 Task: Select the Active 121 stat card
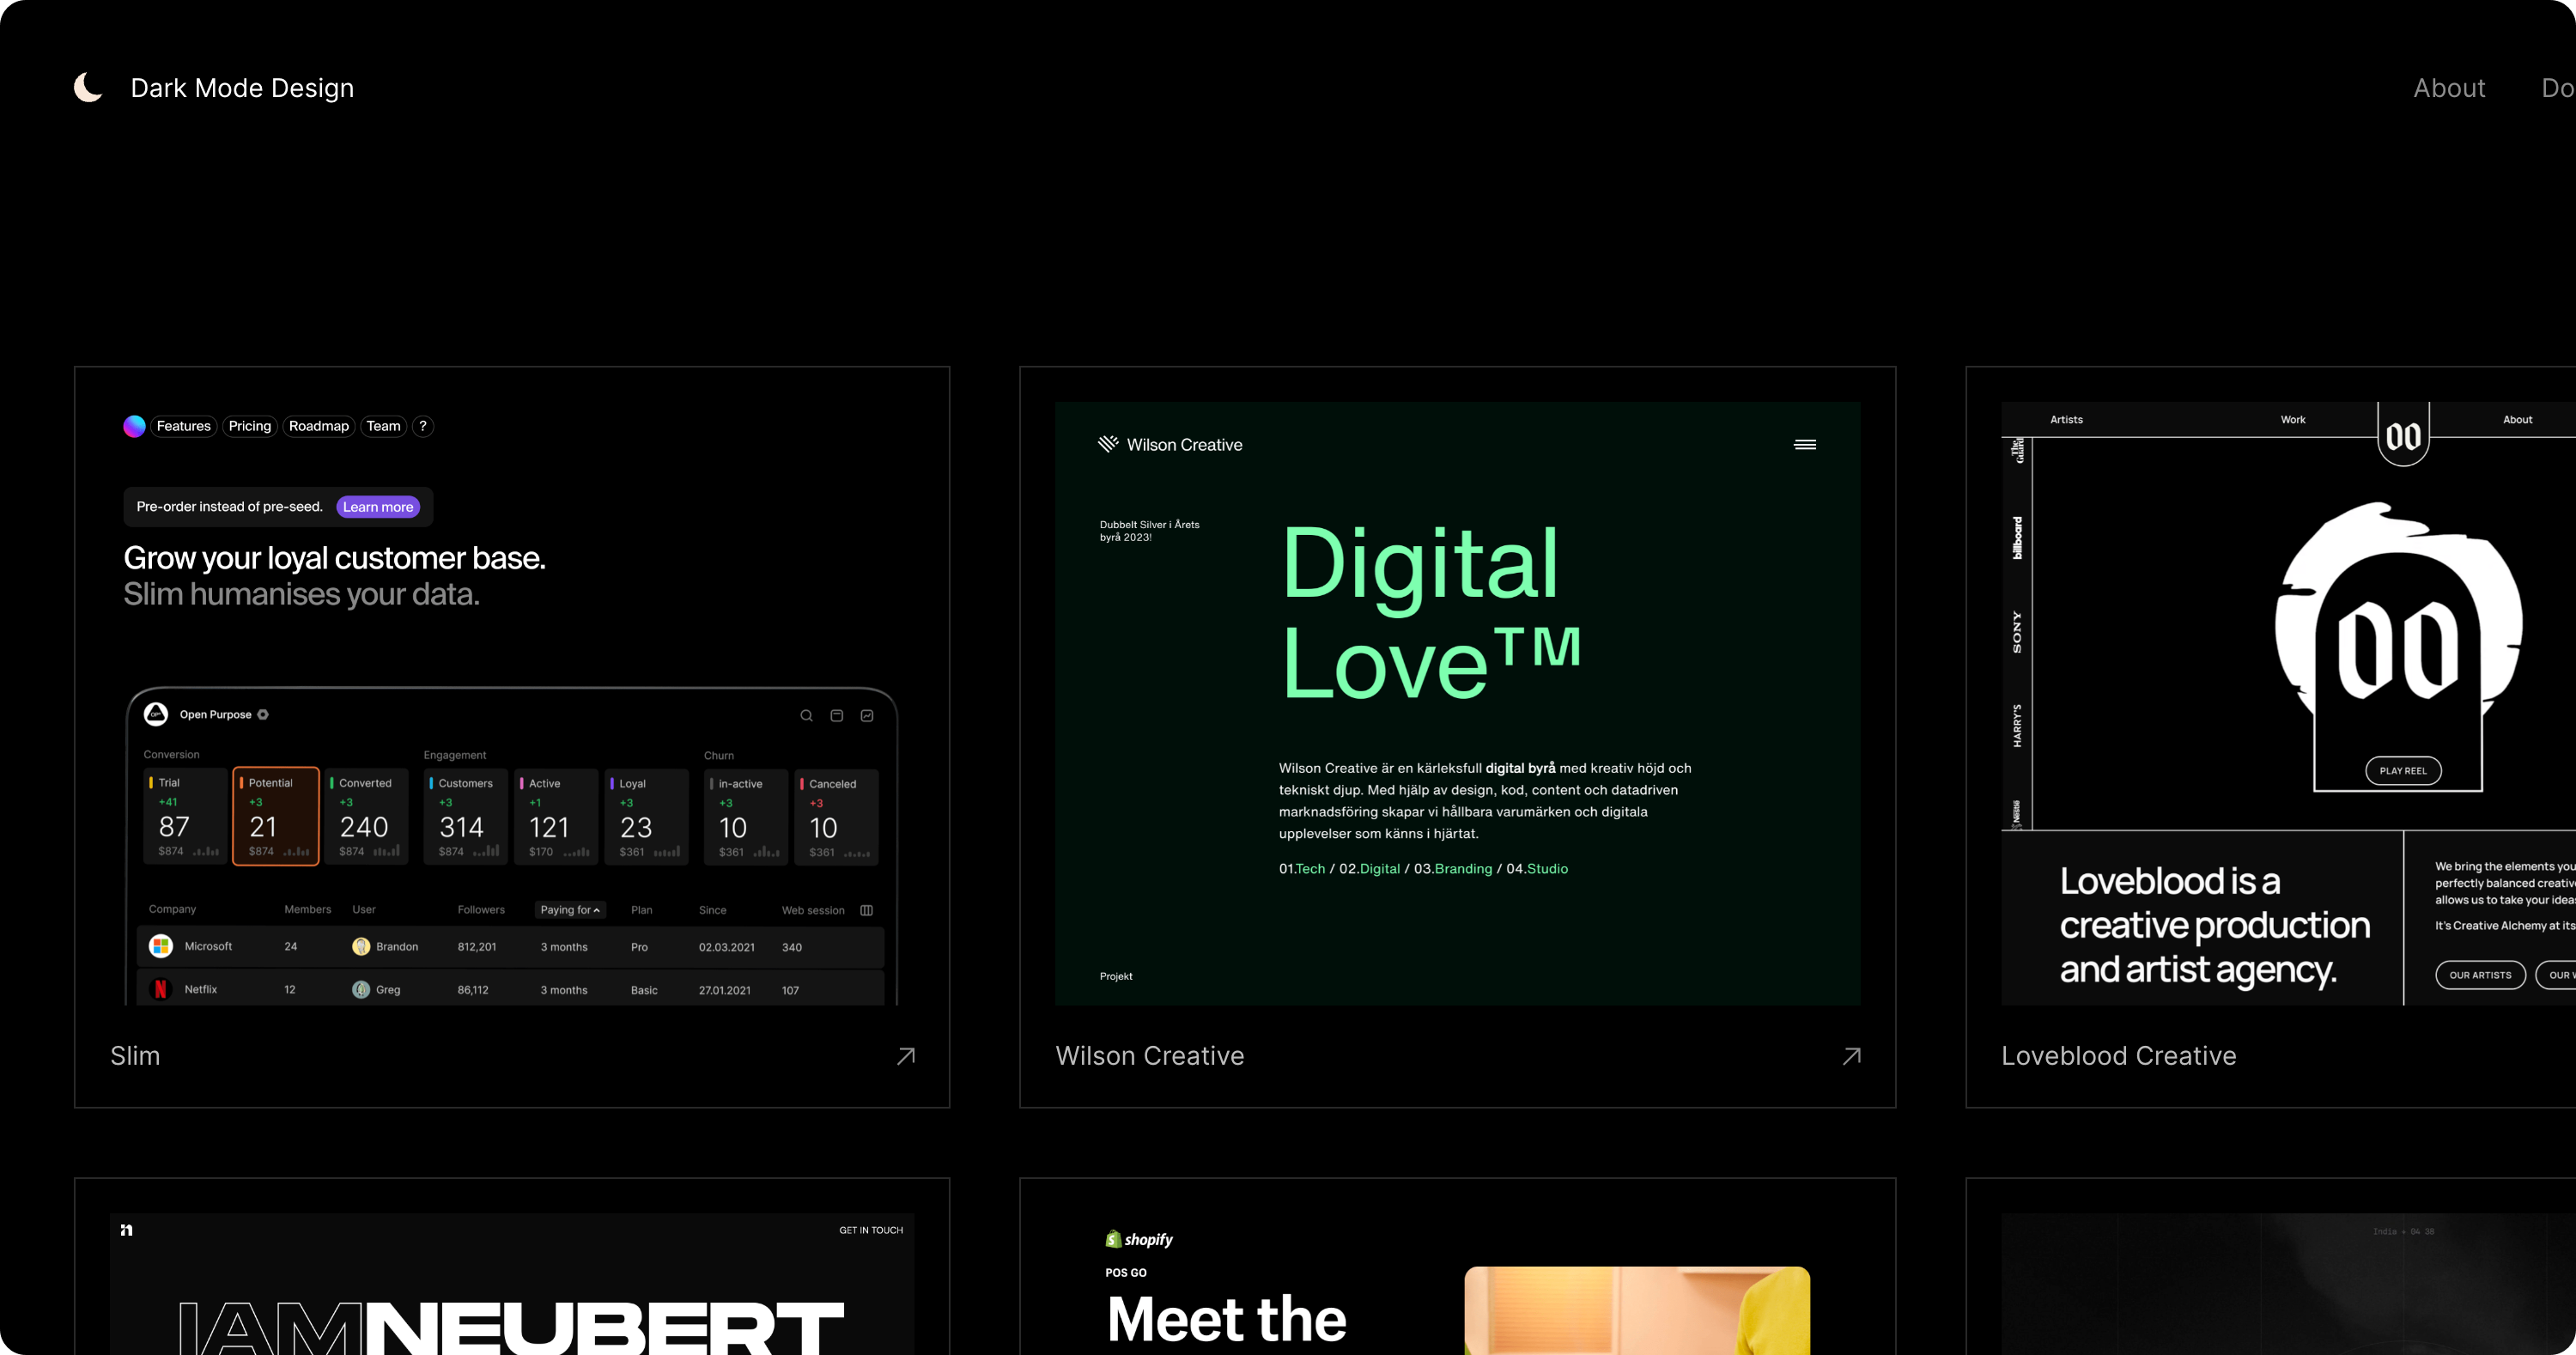[556, 816]
